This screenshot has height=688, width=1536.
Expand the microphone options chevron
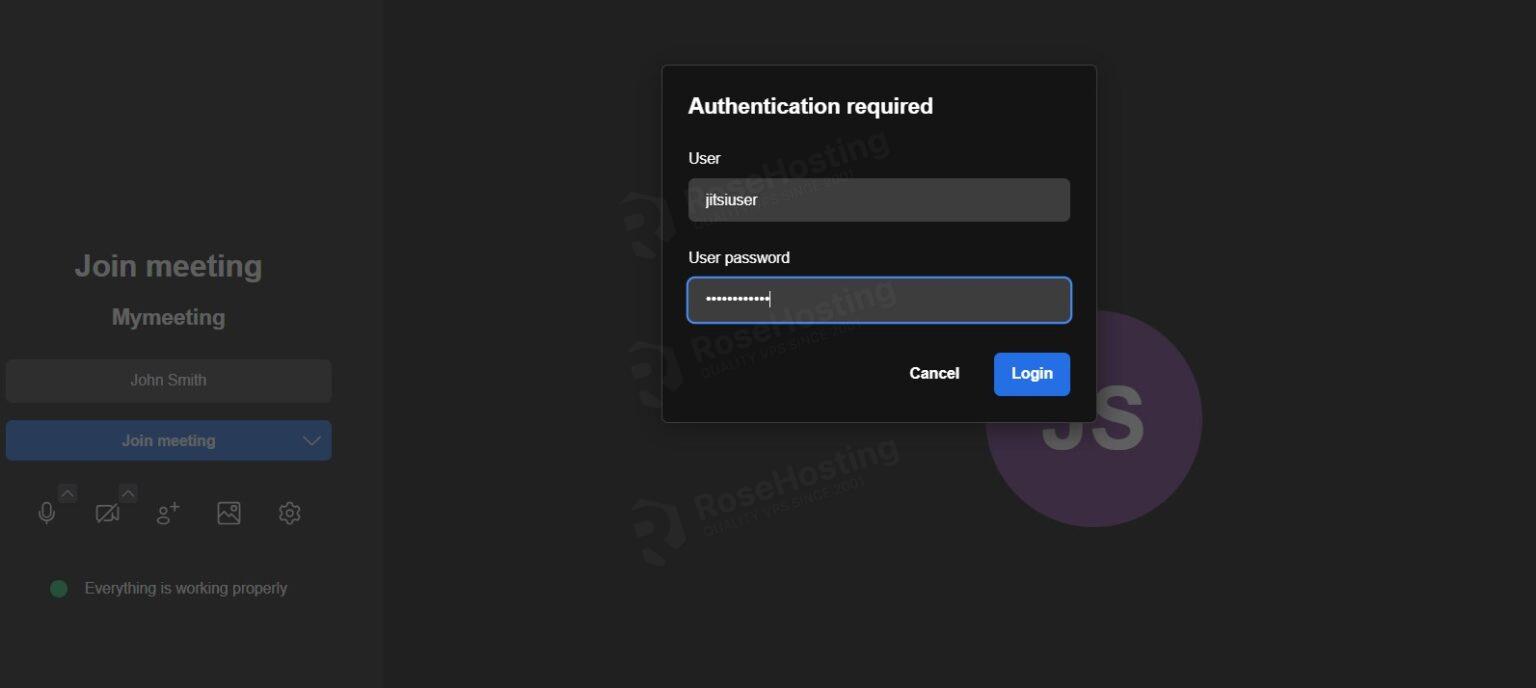tap(67, 493)
